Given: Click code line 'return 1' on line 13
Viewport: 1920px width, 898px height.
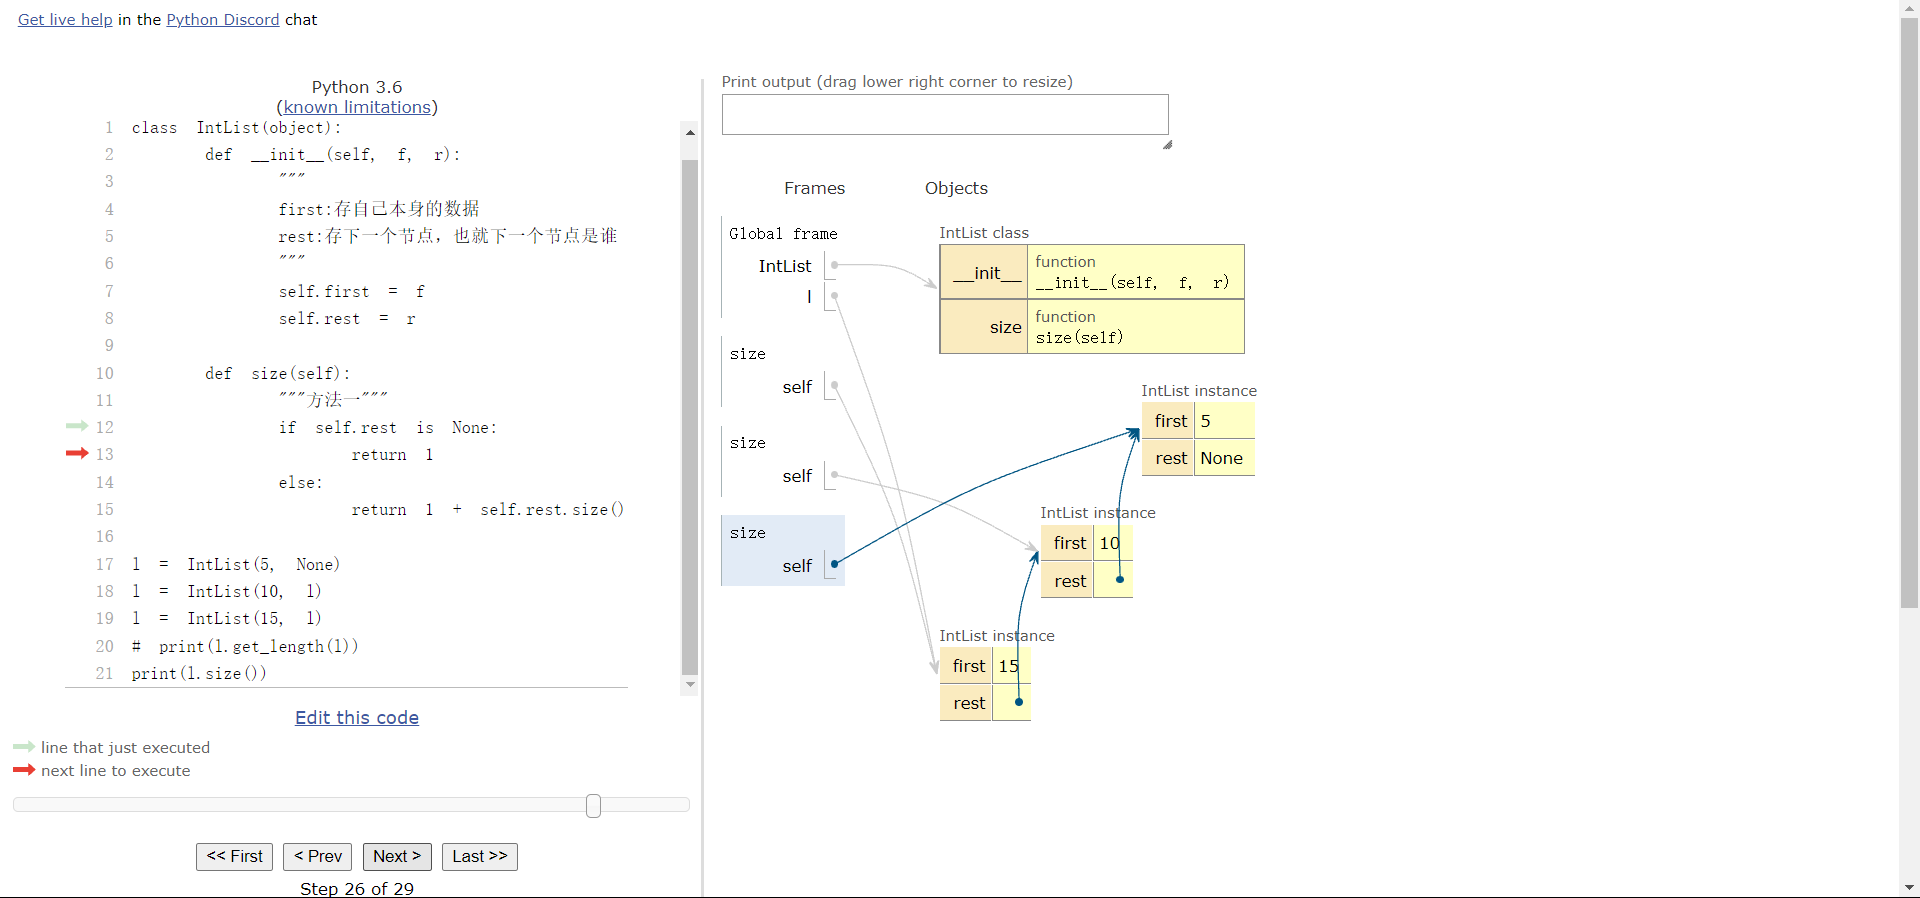Looking at the screenshot, I should coord(393,455).
